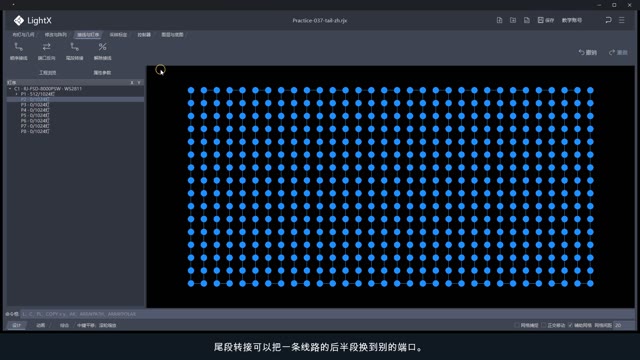Select port row P4 - 0/1024
The width and height of the screenshot is (640, 360).
point(76,110)
